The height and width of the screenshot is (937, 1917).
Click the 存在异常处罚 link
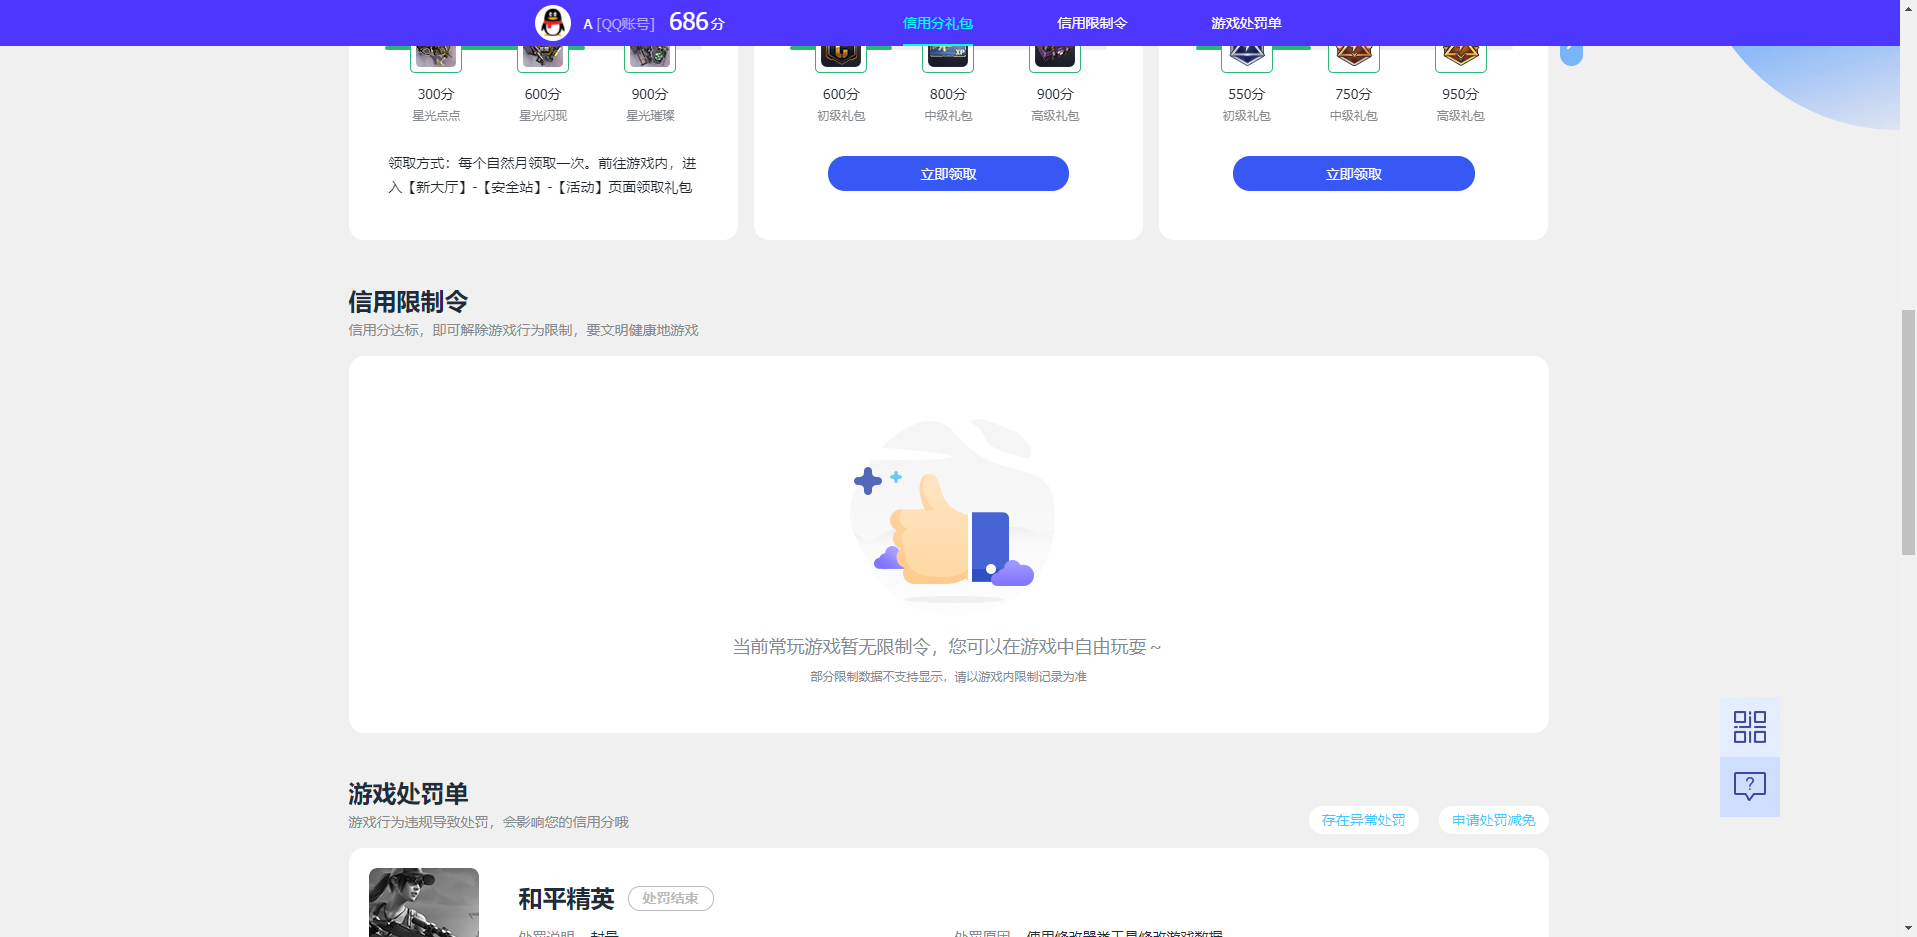click(x=1364, y=820)
